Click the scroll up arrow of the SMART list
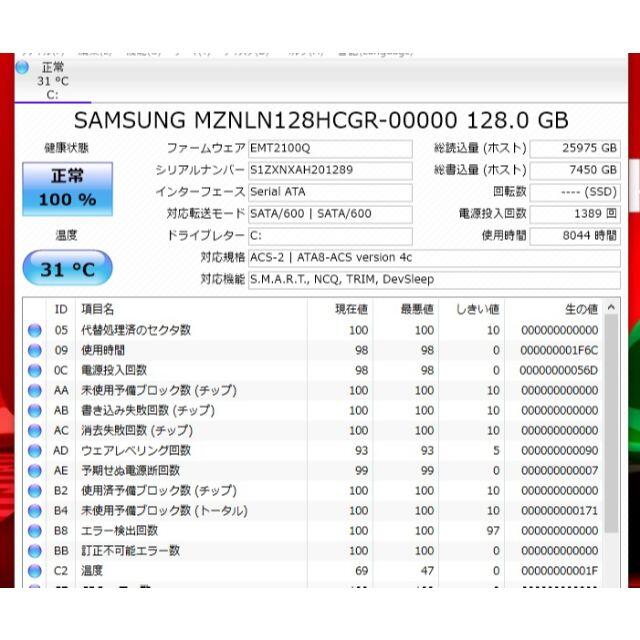This screenshot has width=640, height=640. point(611,307)
